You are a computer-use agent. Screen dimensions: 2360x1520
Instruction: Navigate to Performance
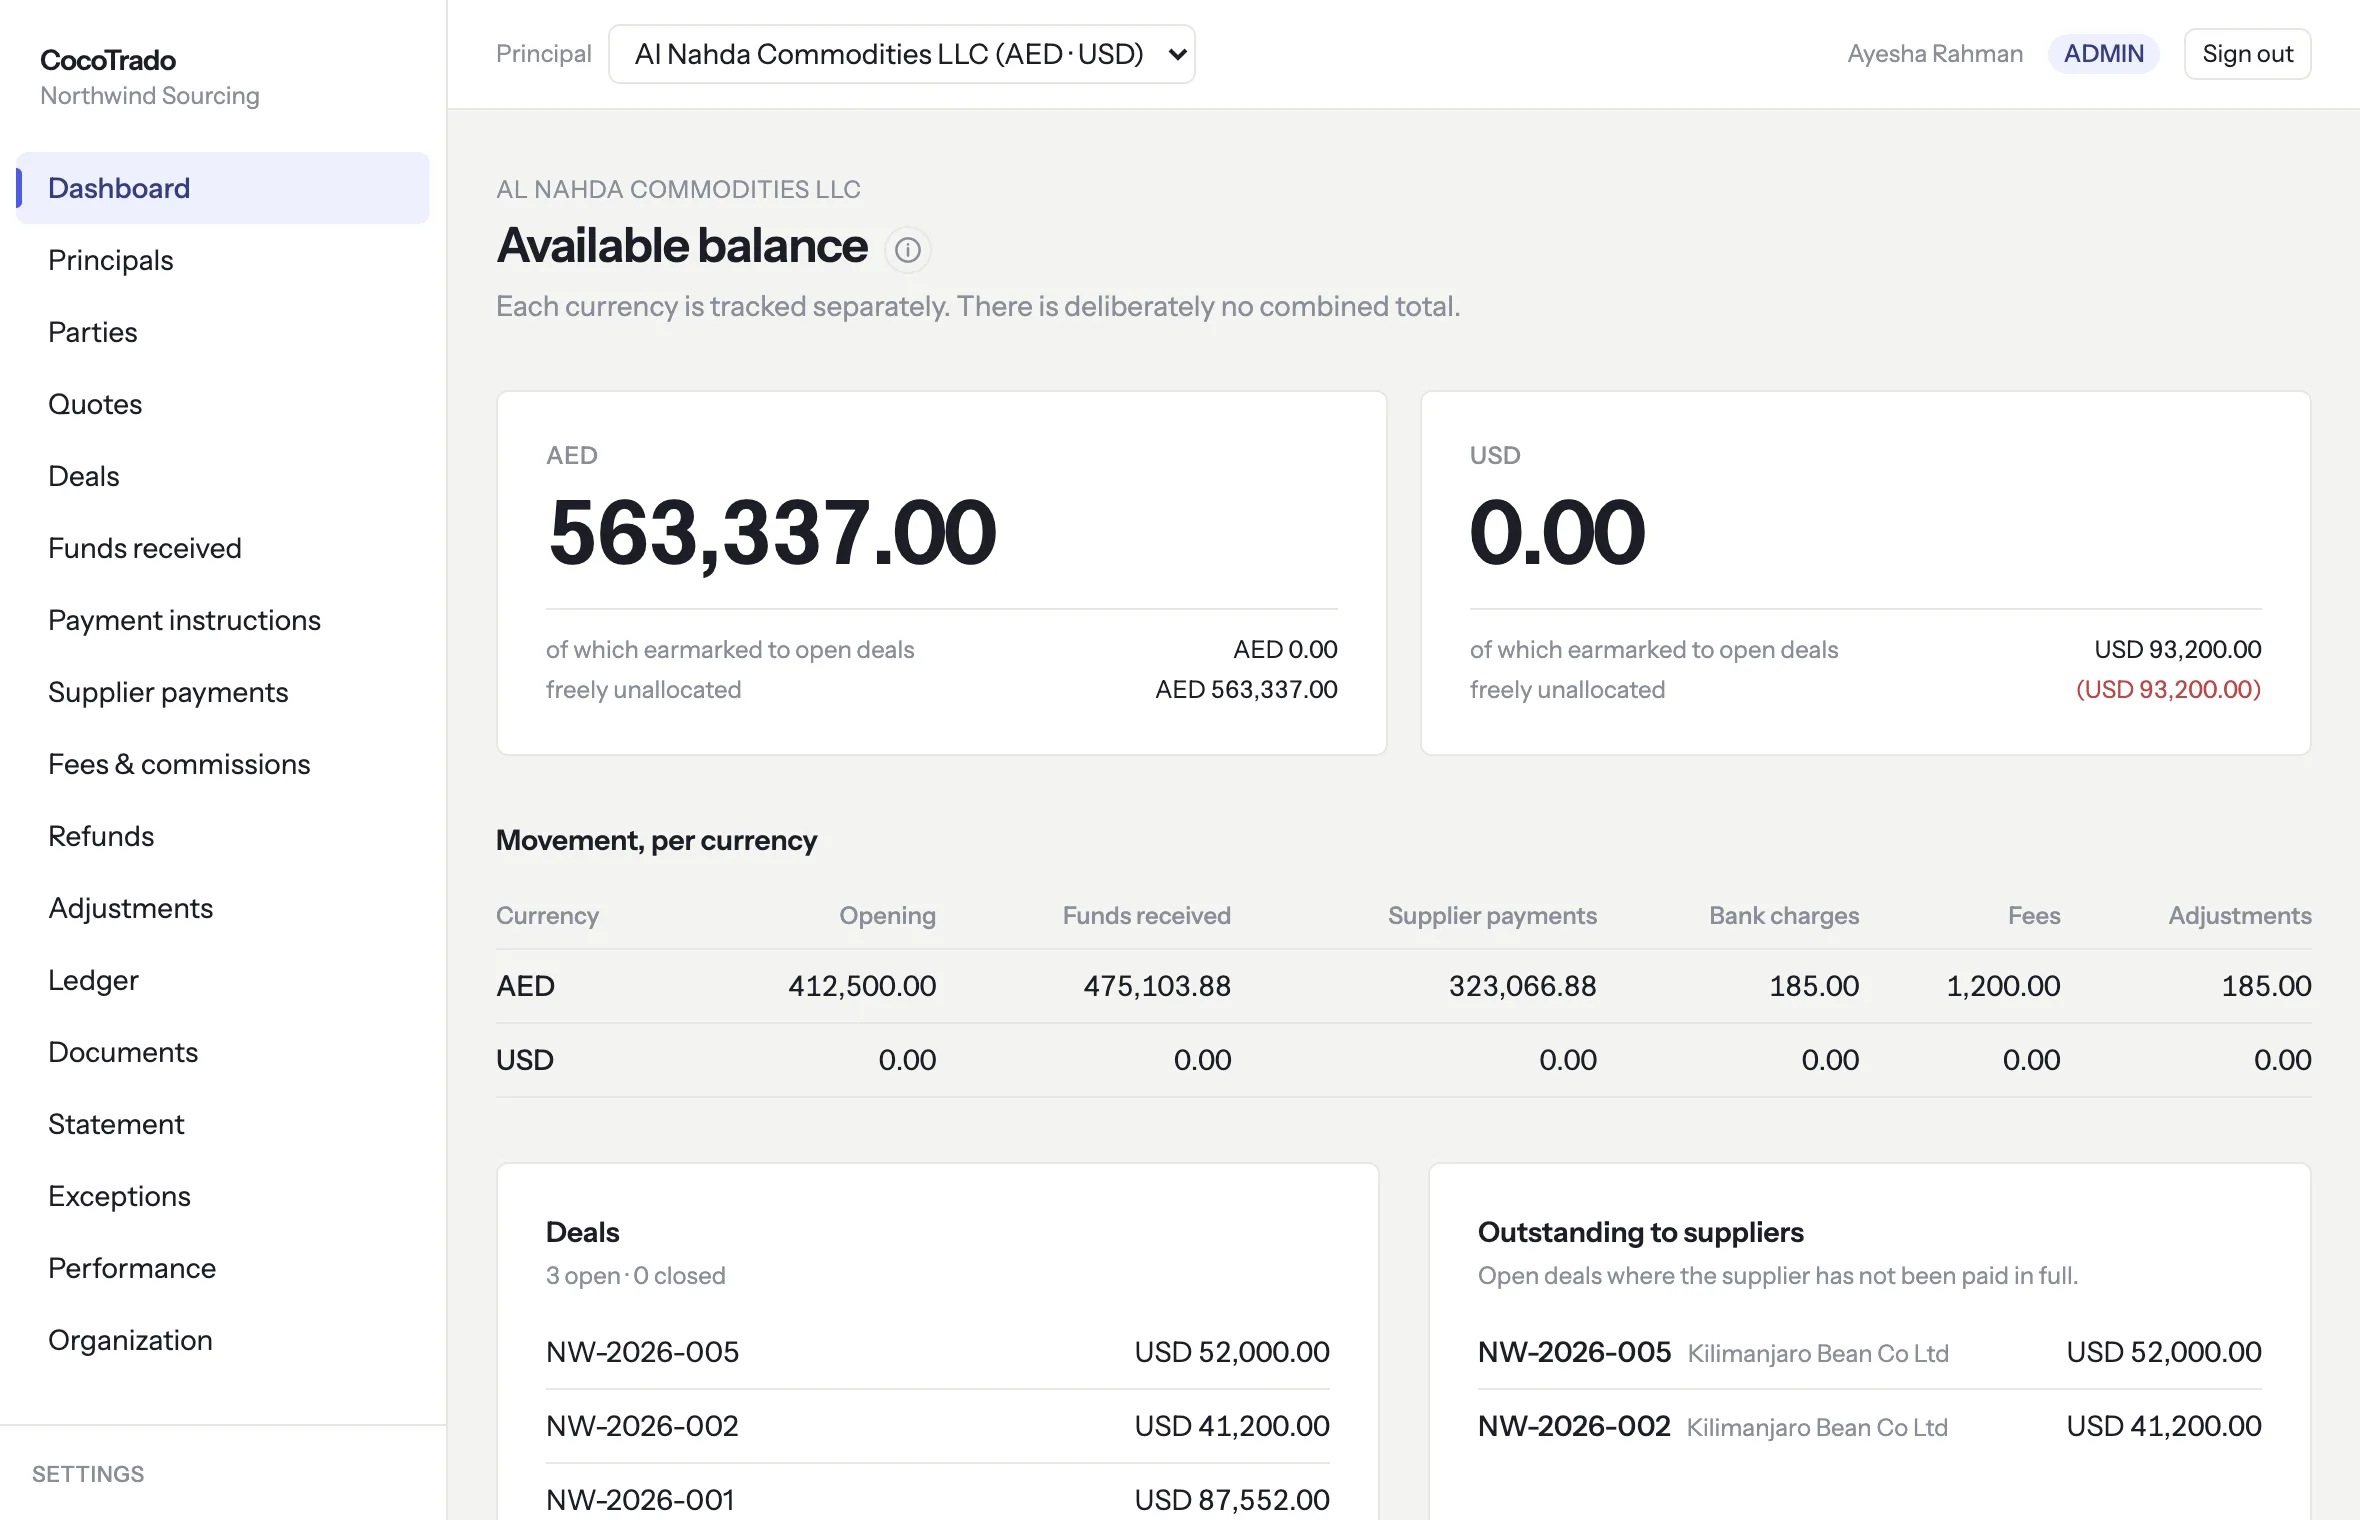pyautogui.click(x=223, y=1268)
